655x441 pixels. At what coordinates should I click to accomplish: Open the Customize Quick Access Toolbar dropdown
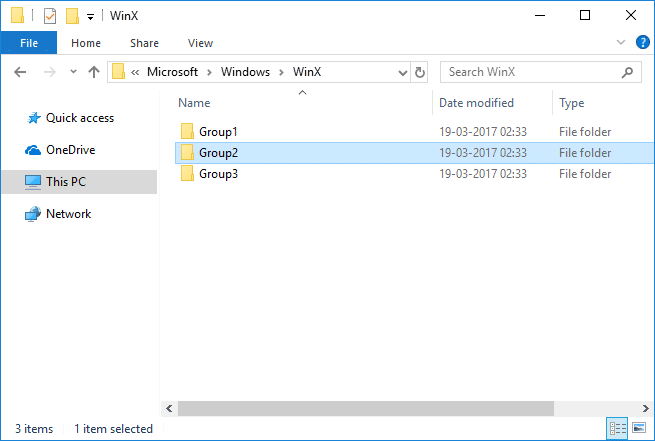(x=90, y=17)
